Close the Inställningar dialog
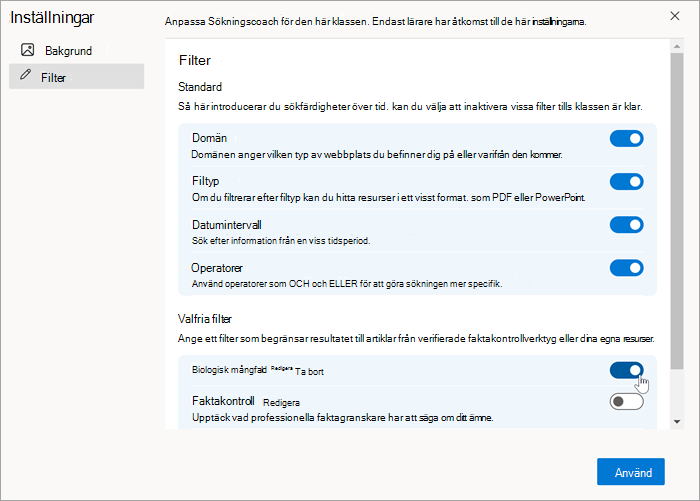 (x=675, y=16)
